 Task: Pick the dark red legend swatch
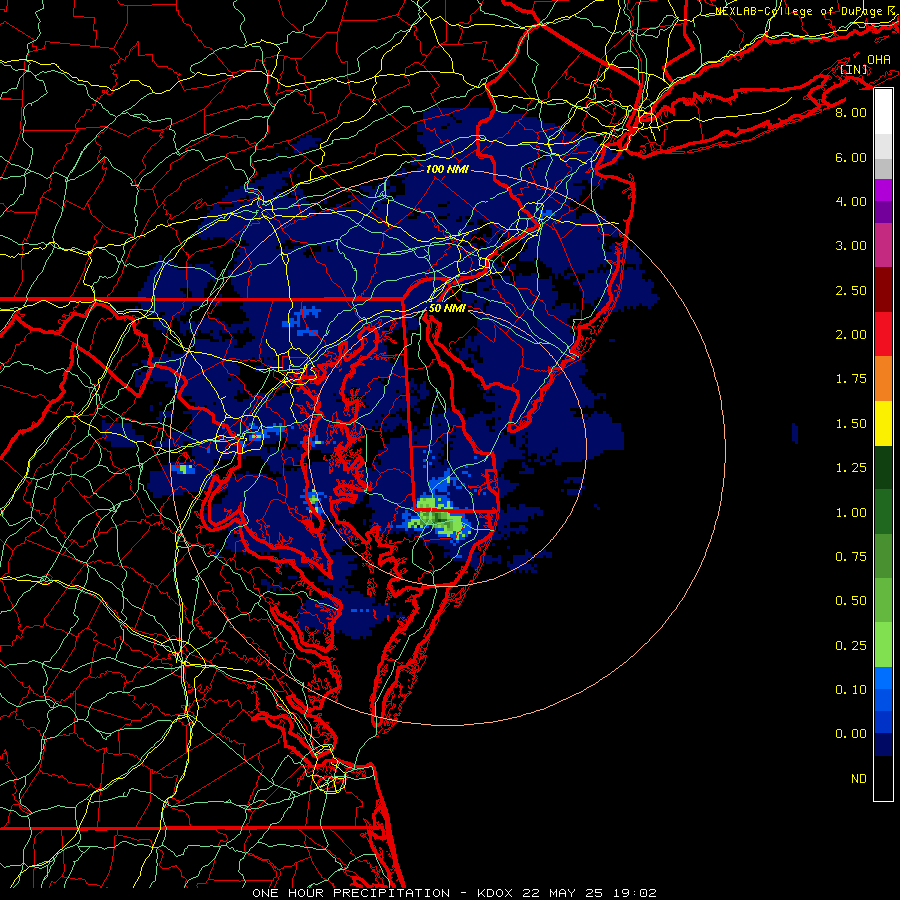point(883,290)
